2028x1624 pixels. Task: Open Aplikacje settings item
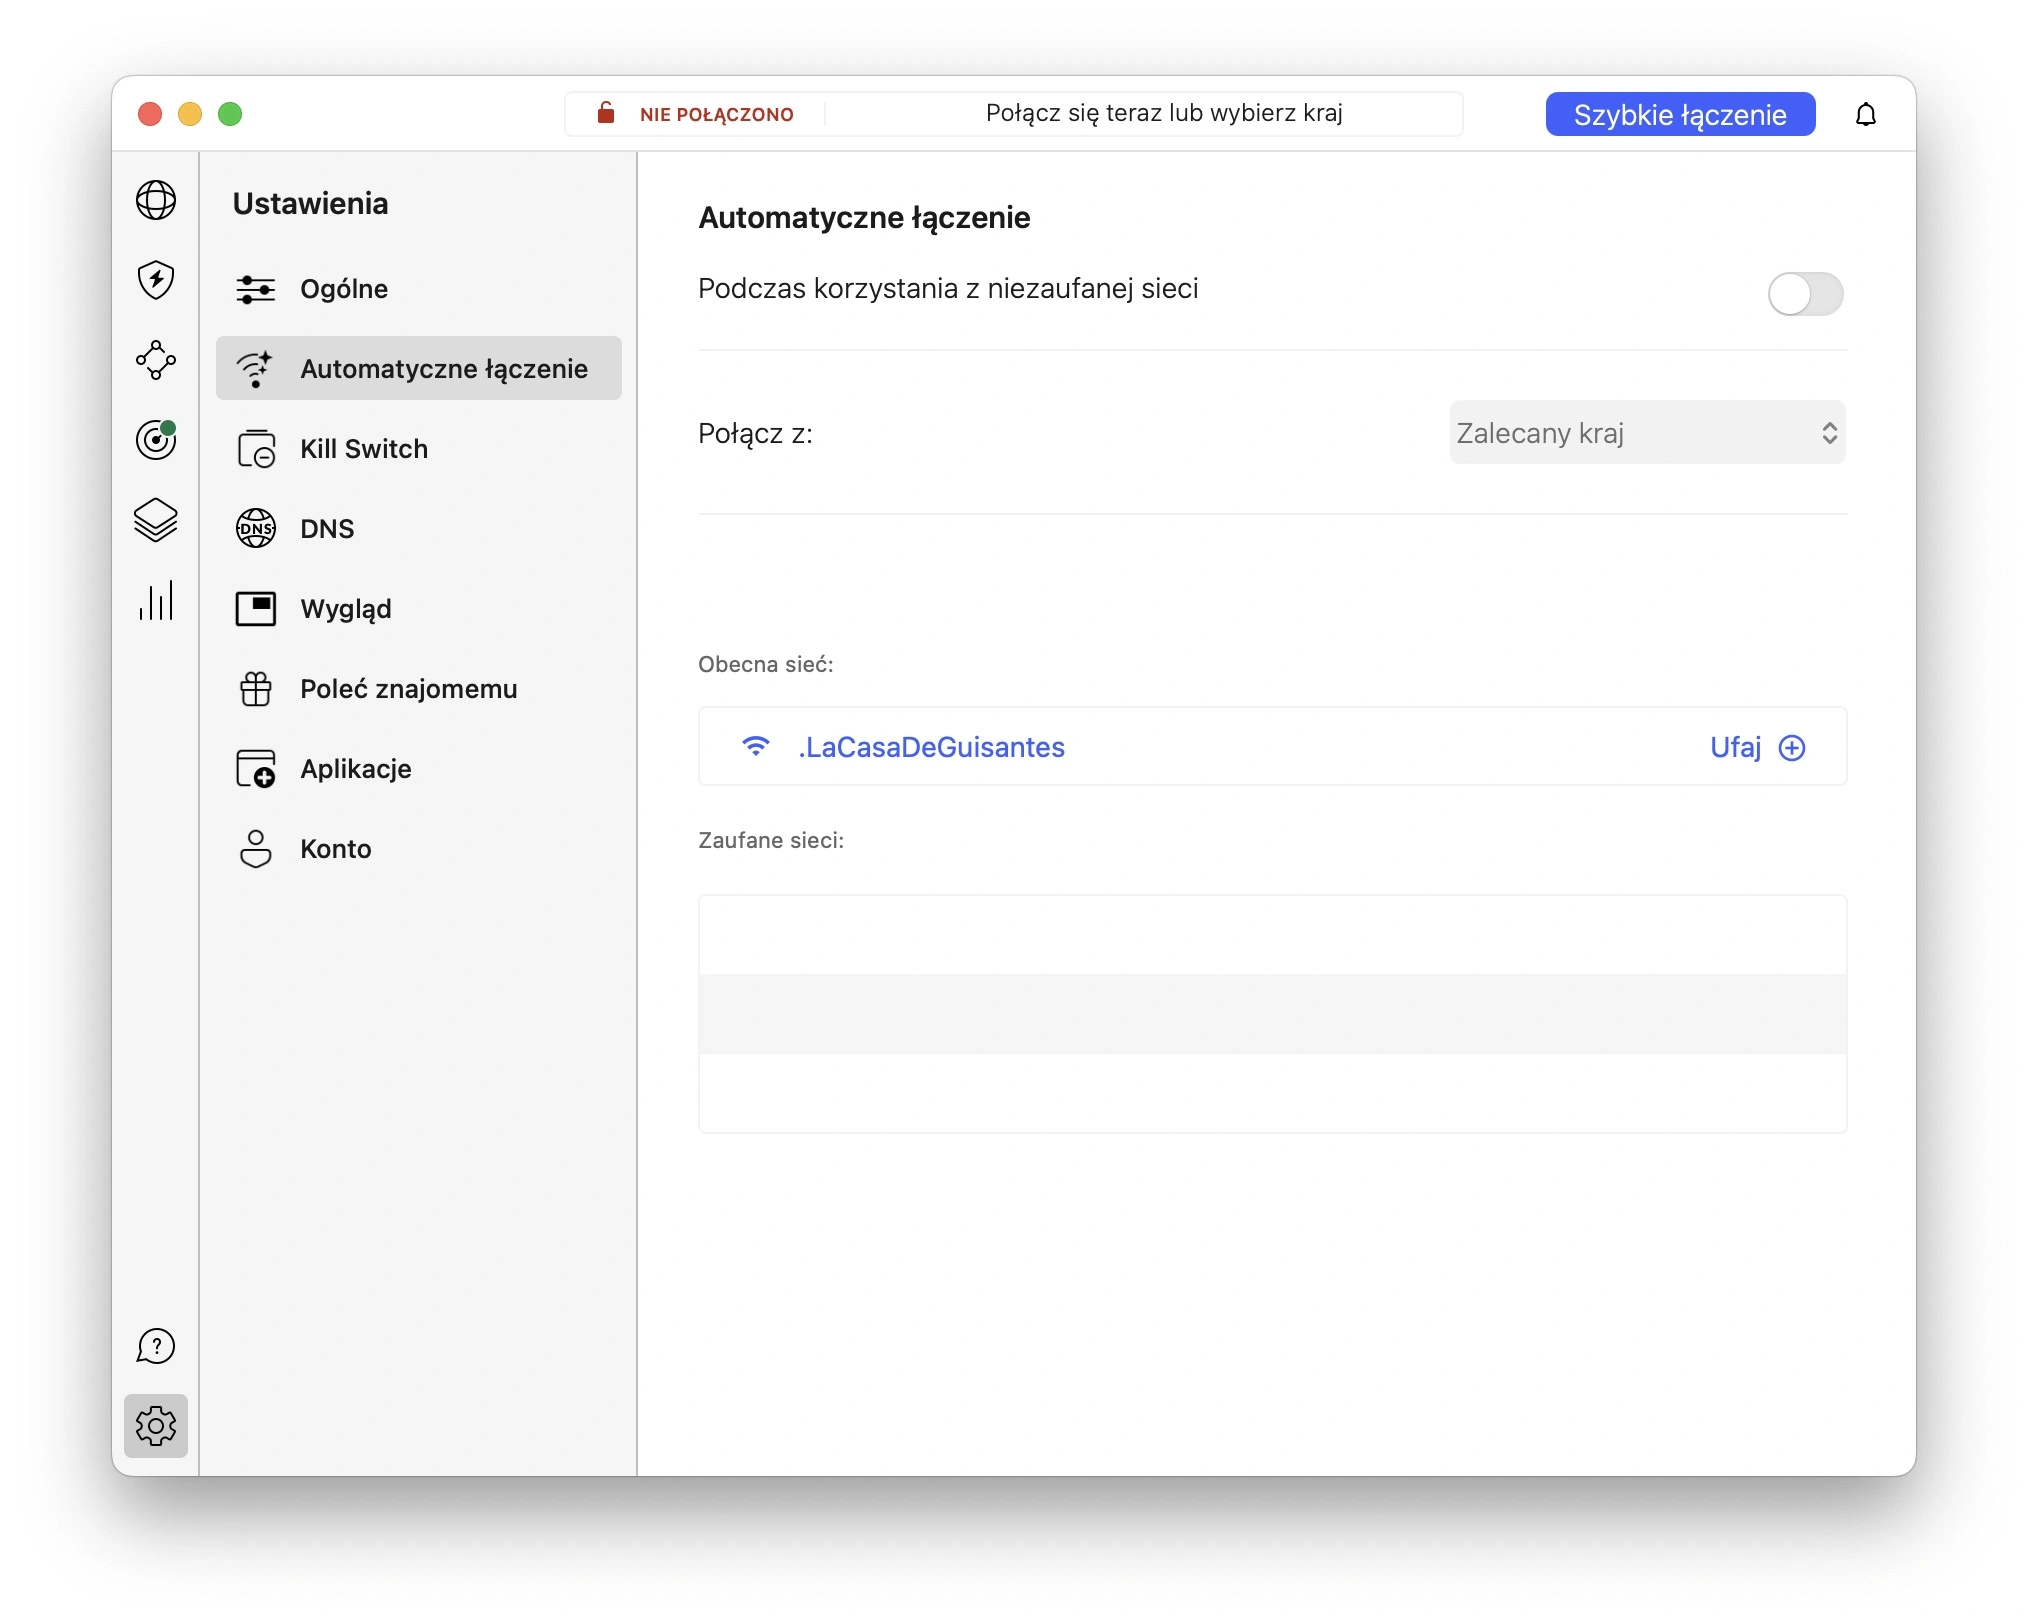[419, 769]
